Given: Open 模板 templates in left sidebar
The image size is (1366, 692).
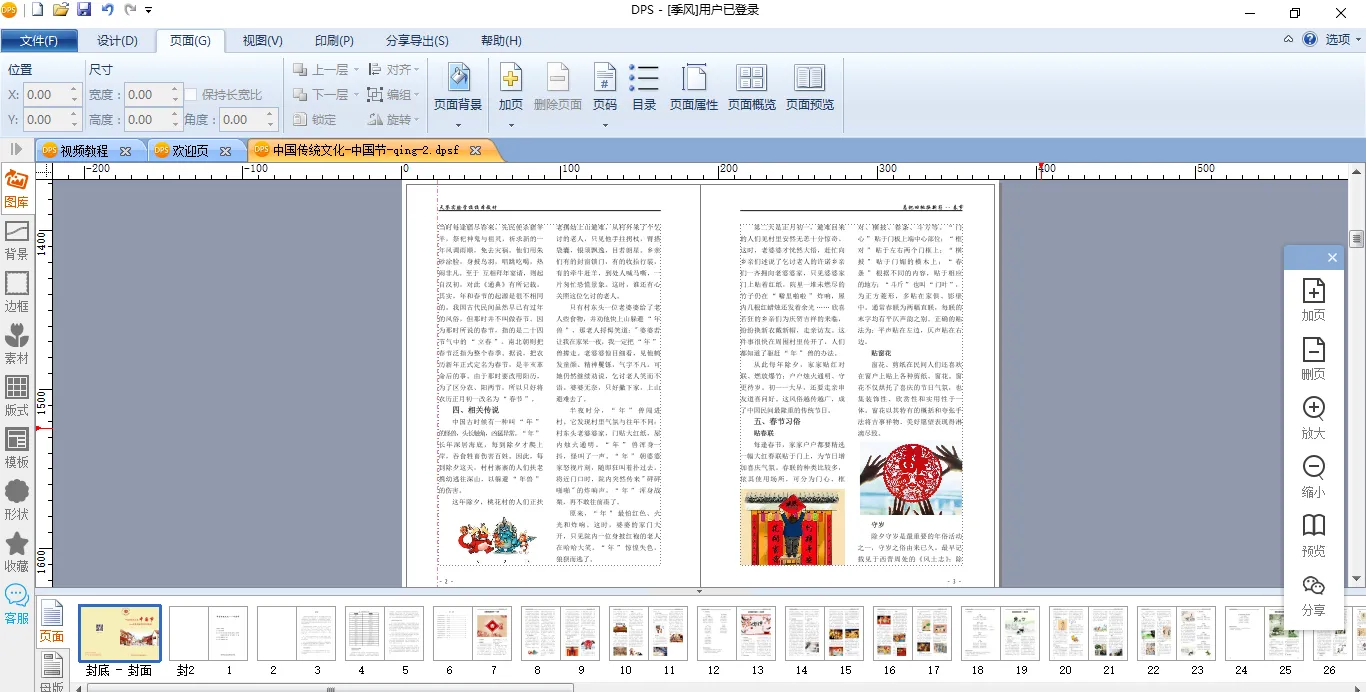Looking at the screenshot, I should point(17,447).
